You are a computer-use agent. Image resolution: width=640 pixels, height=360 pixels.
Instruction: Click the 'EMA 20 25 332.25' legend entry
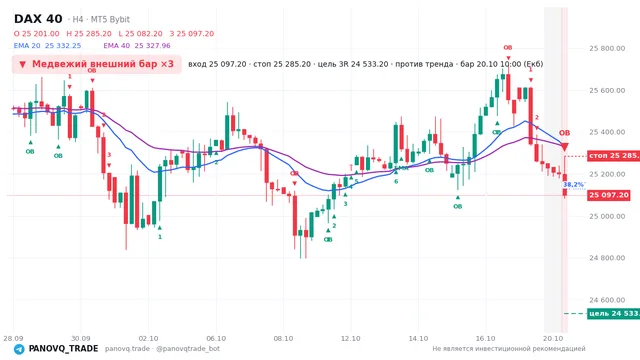[x=47, y=46]
